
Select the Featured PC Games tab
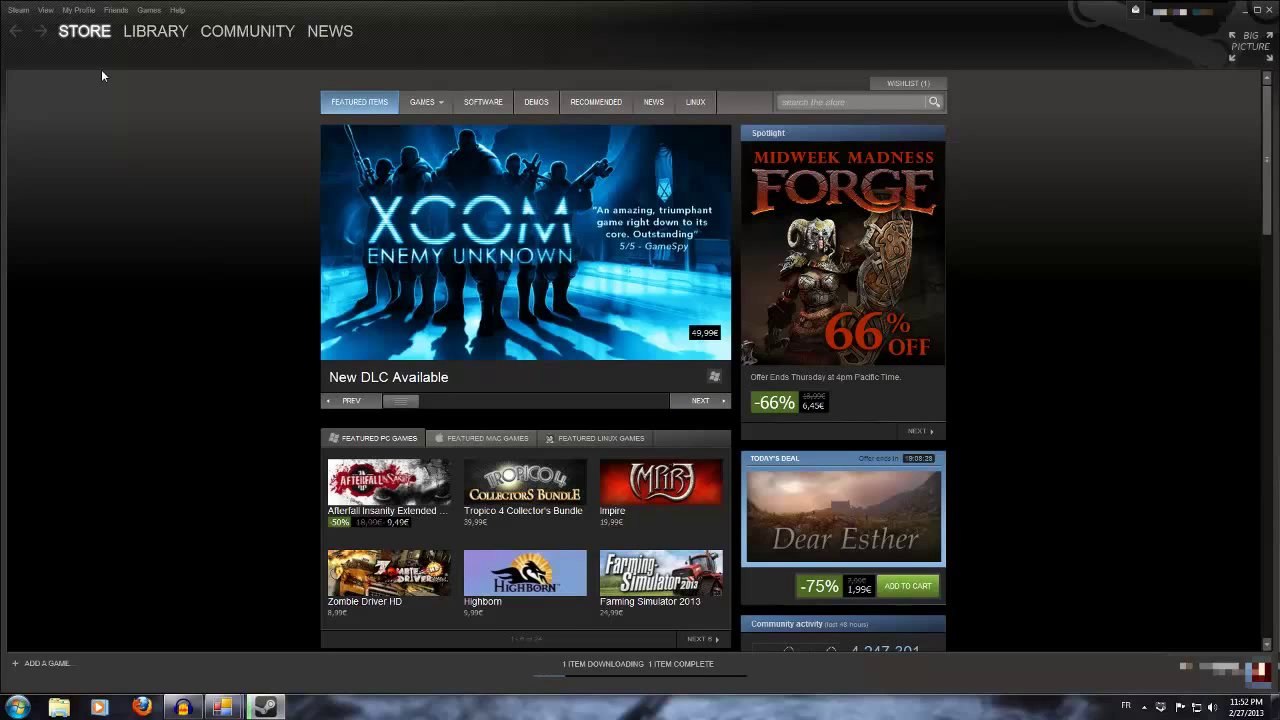tap(372, 438)
